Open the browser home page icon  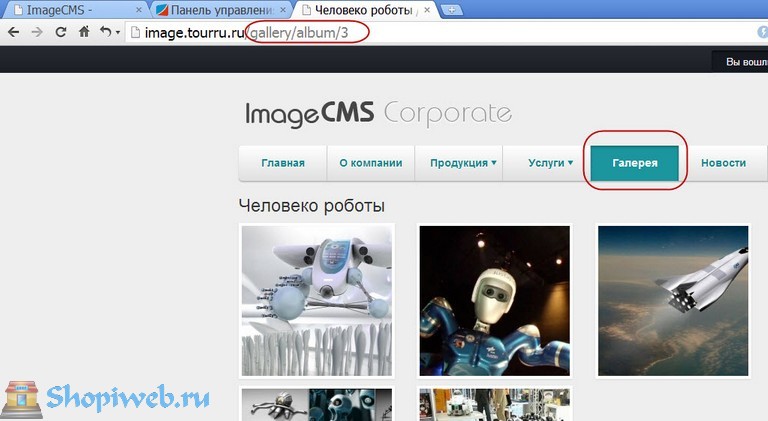coord(84,32)
